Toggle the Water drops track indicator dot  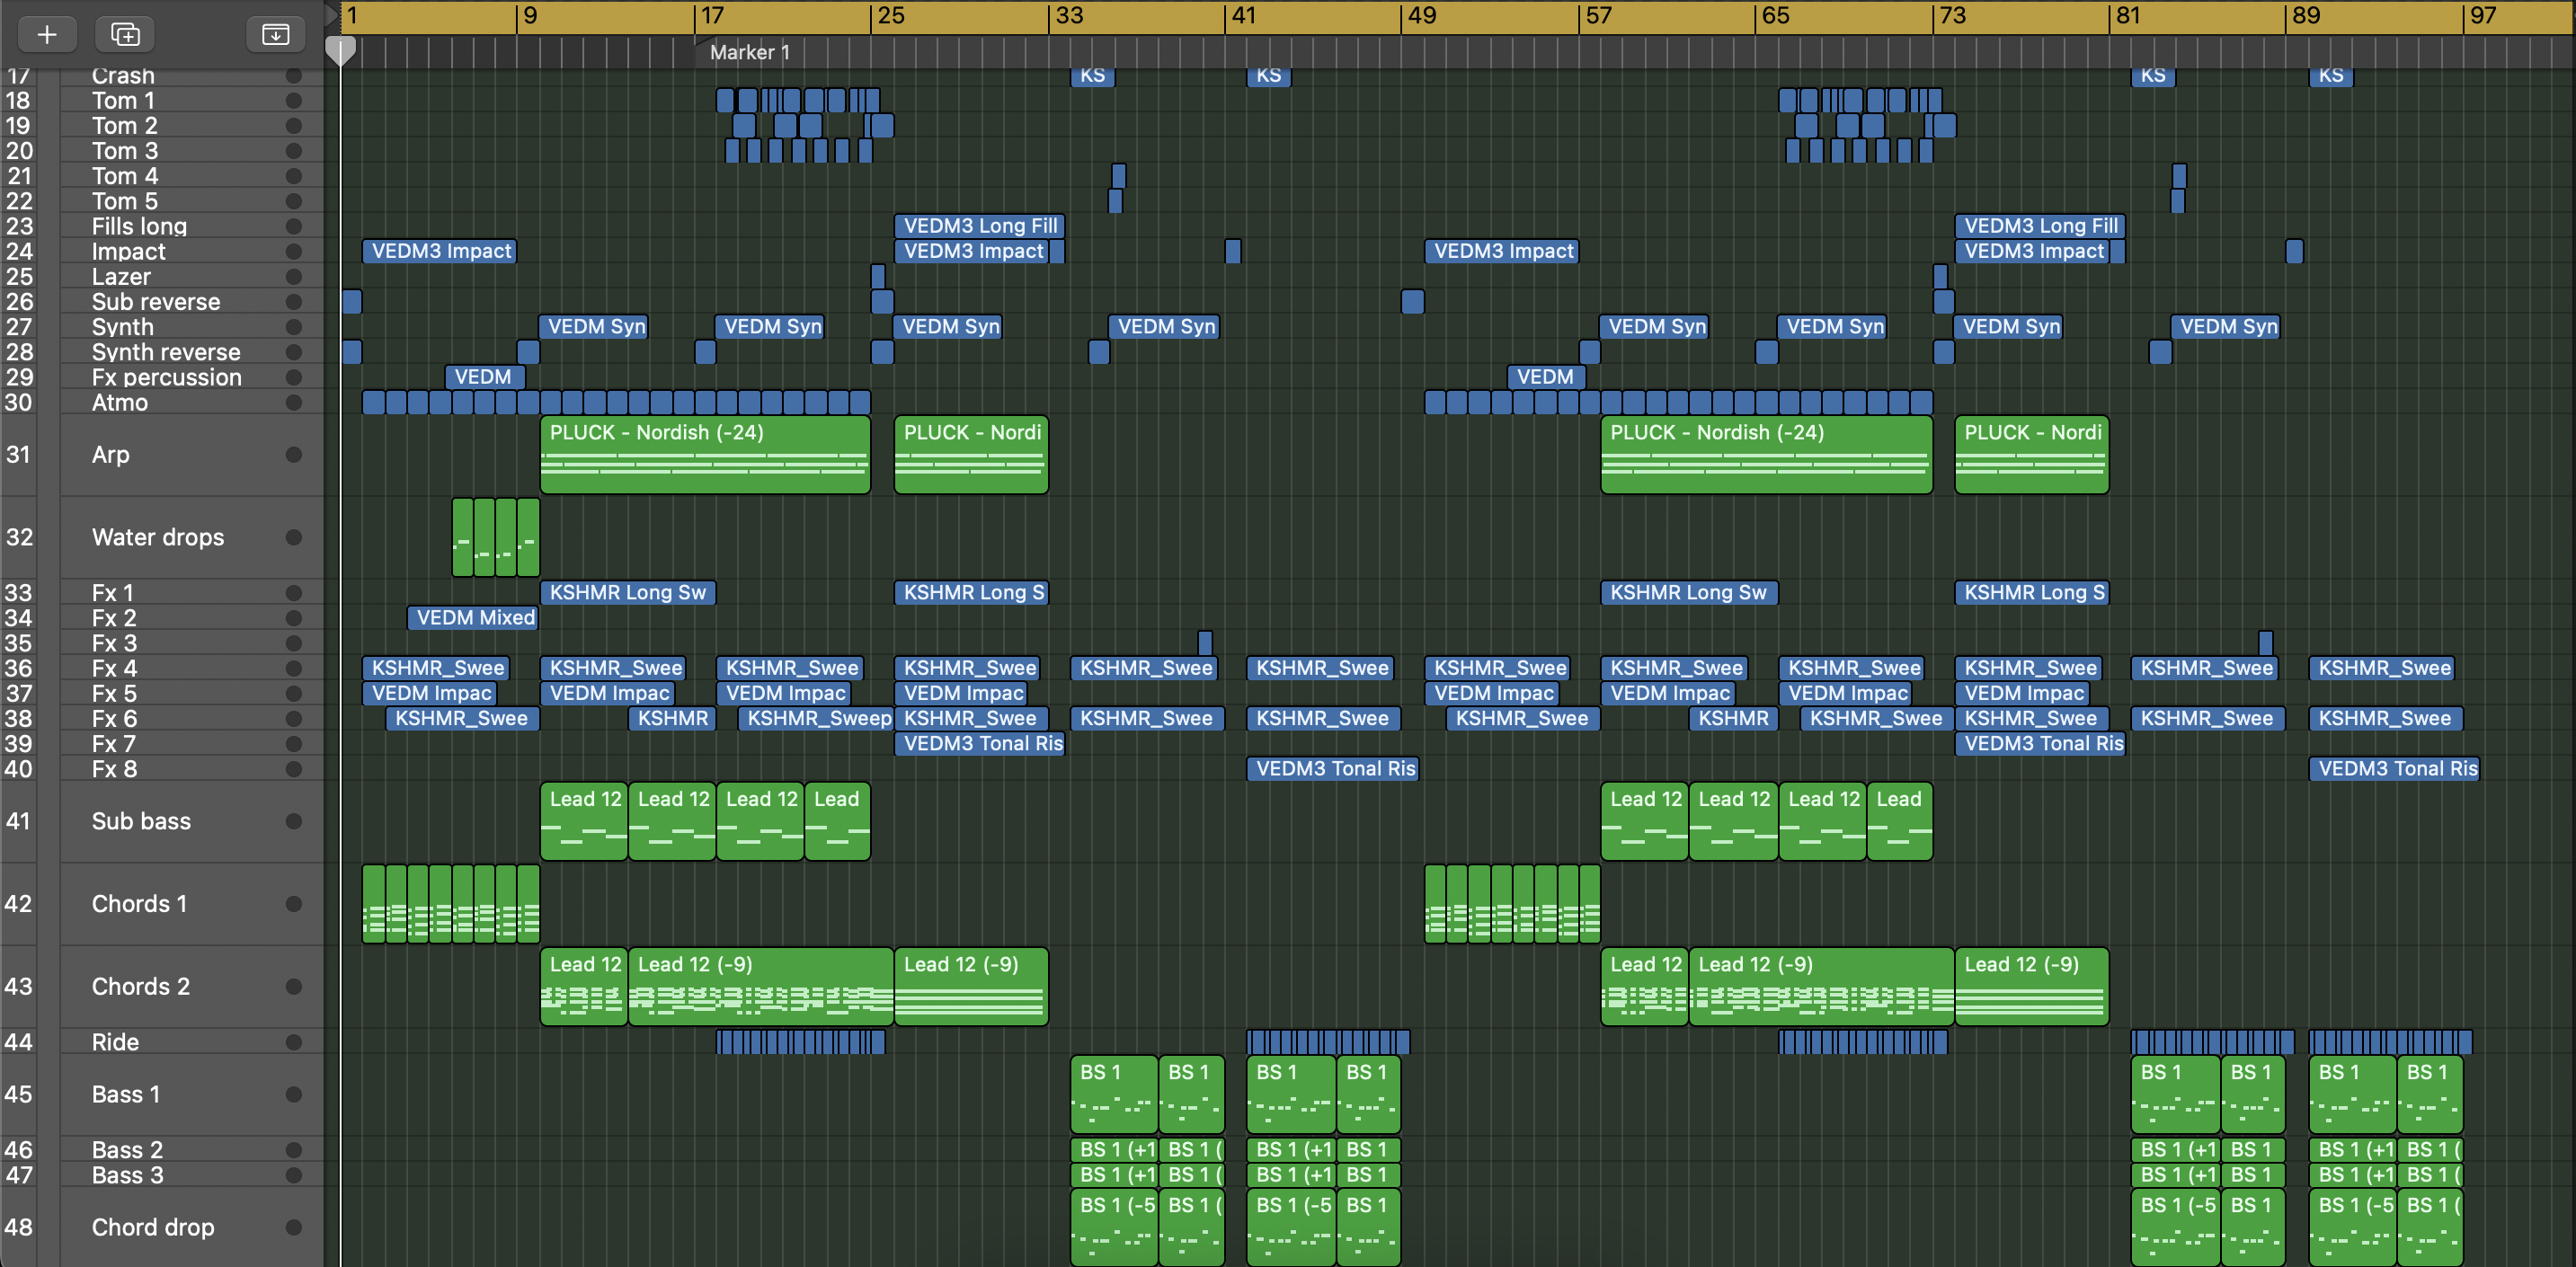coord(293,538)
